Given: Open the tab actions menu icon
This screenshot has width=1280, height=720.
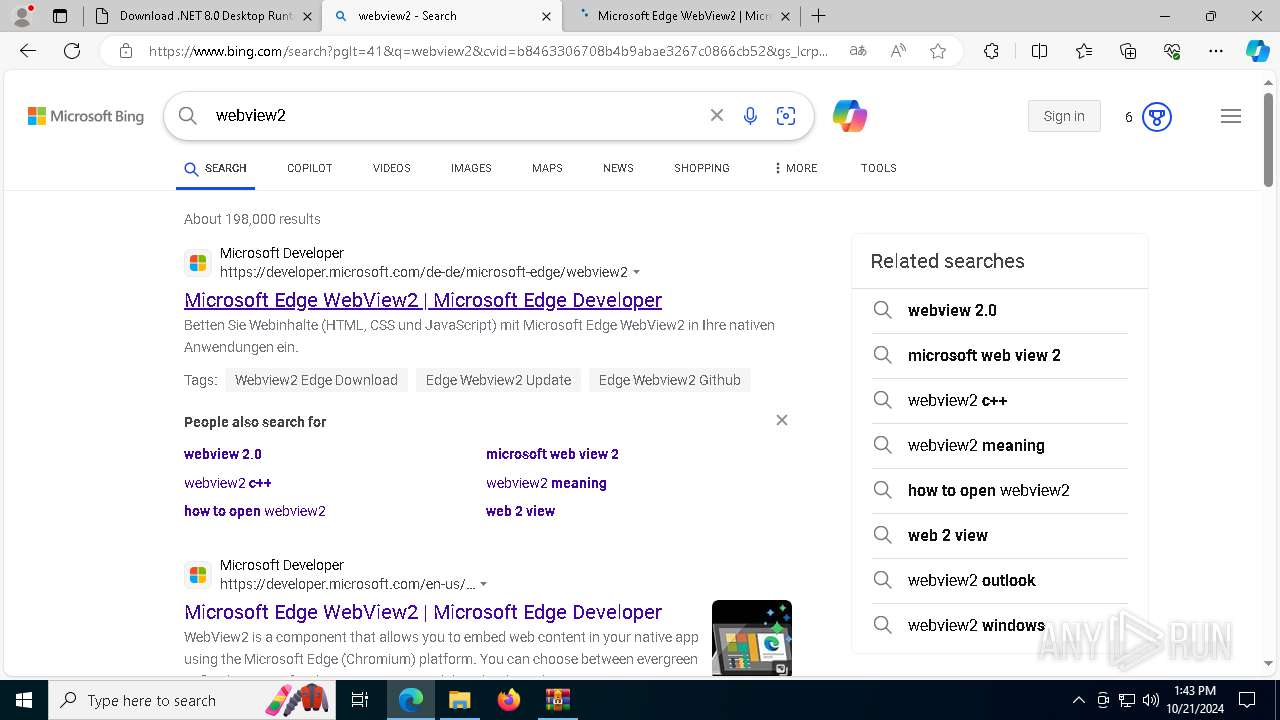Looking at the screenshot, I should (60, 16).
